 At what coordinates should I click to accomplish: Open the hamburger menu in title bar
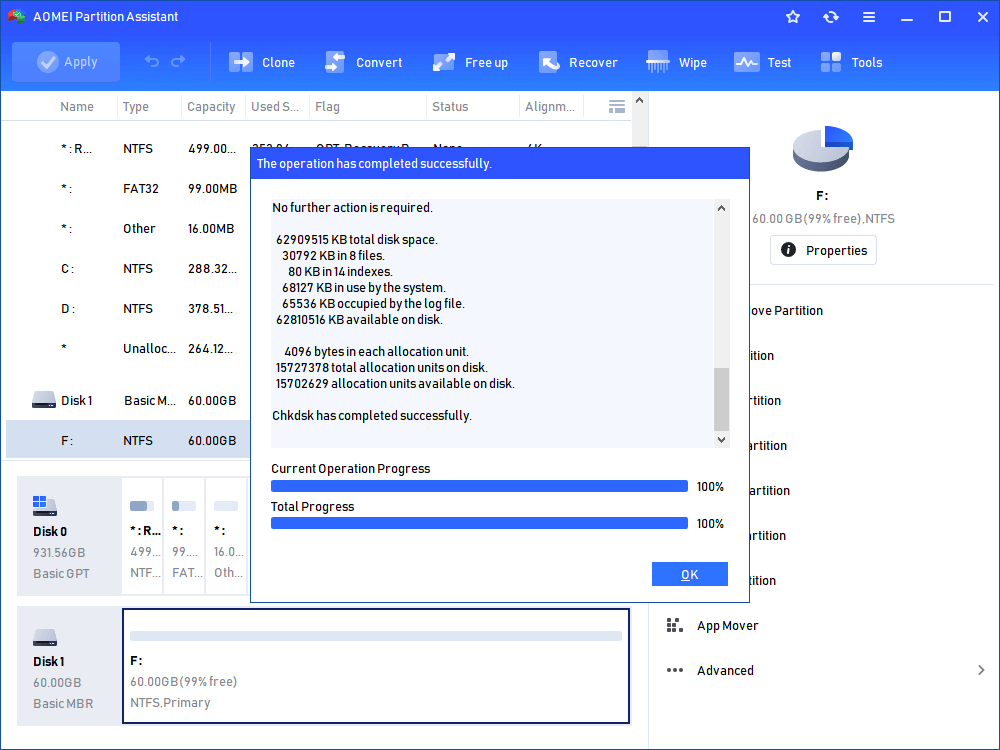[x=869, y=17]
